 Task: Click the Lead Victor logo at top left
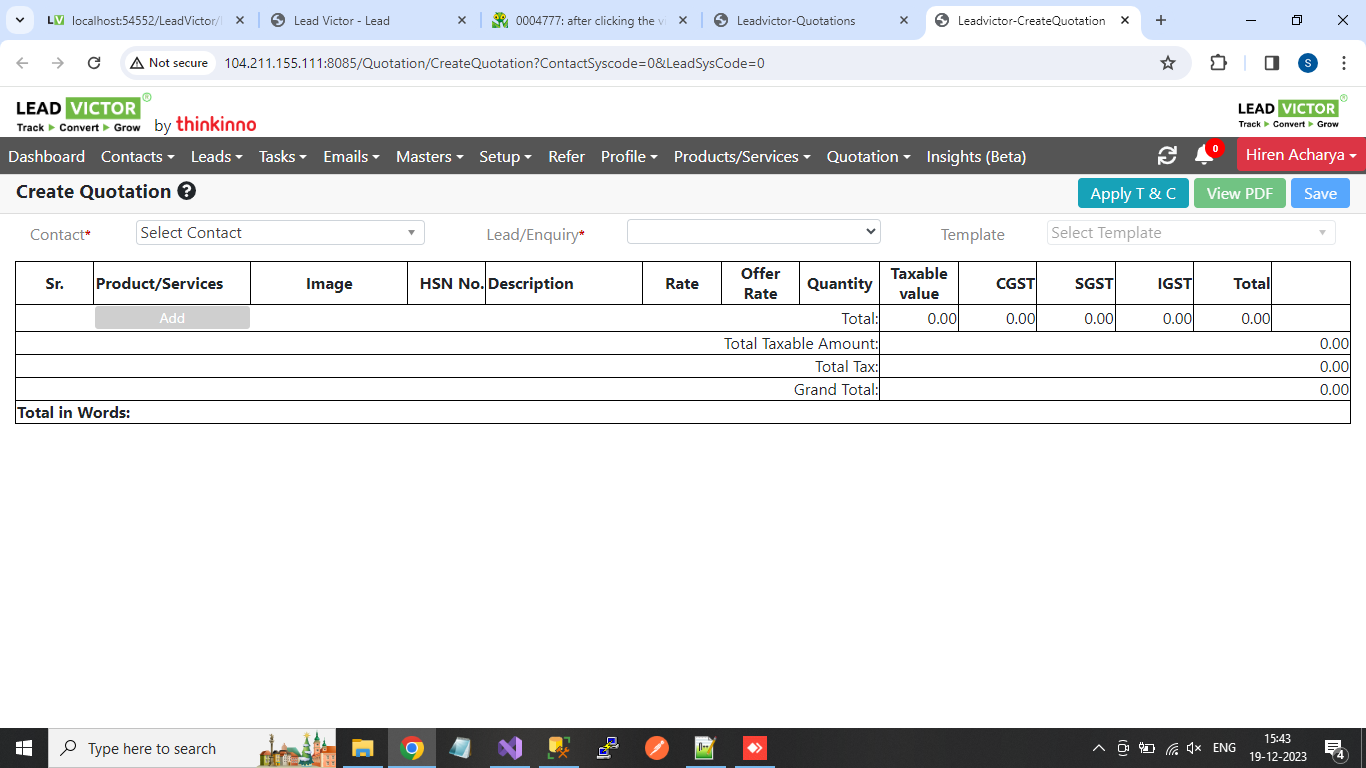pos(84,113)
